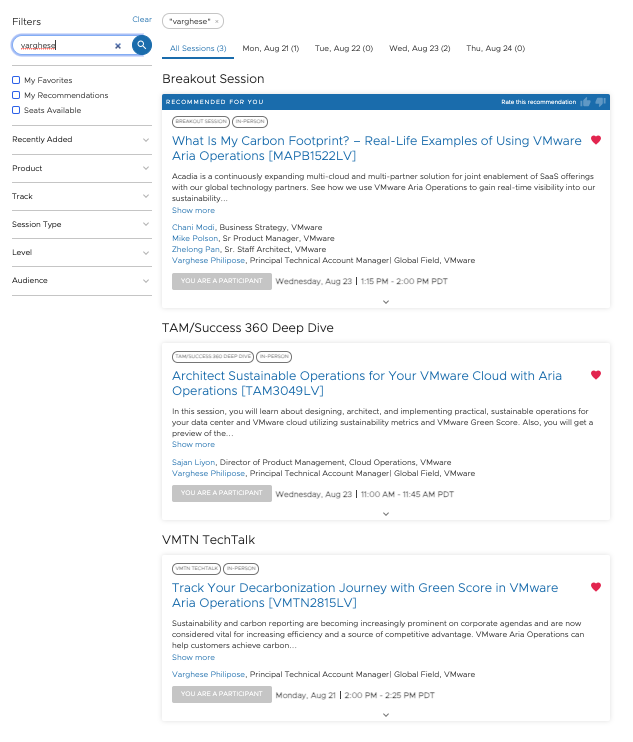
Task: Open speaker Zhelong Pan's profile
Action: [x=196, y=249]
